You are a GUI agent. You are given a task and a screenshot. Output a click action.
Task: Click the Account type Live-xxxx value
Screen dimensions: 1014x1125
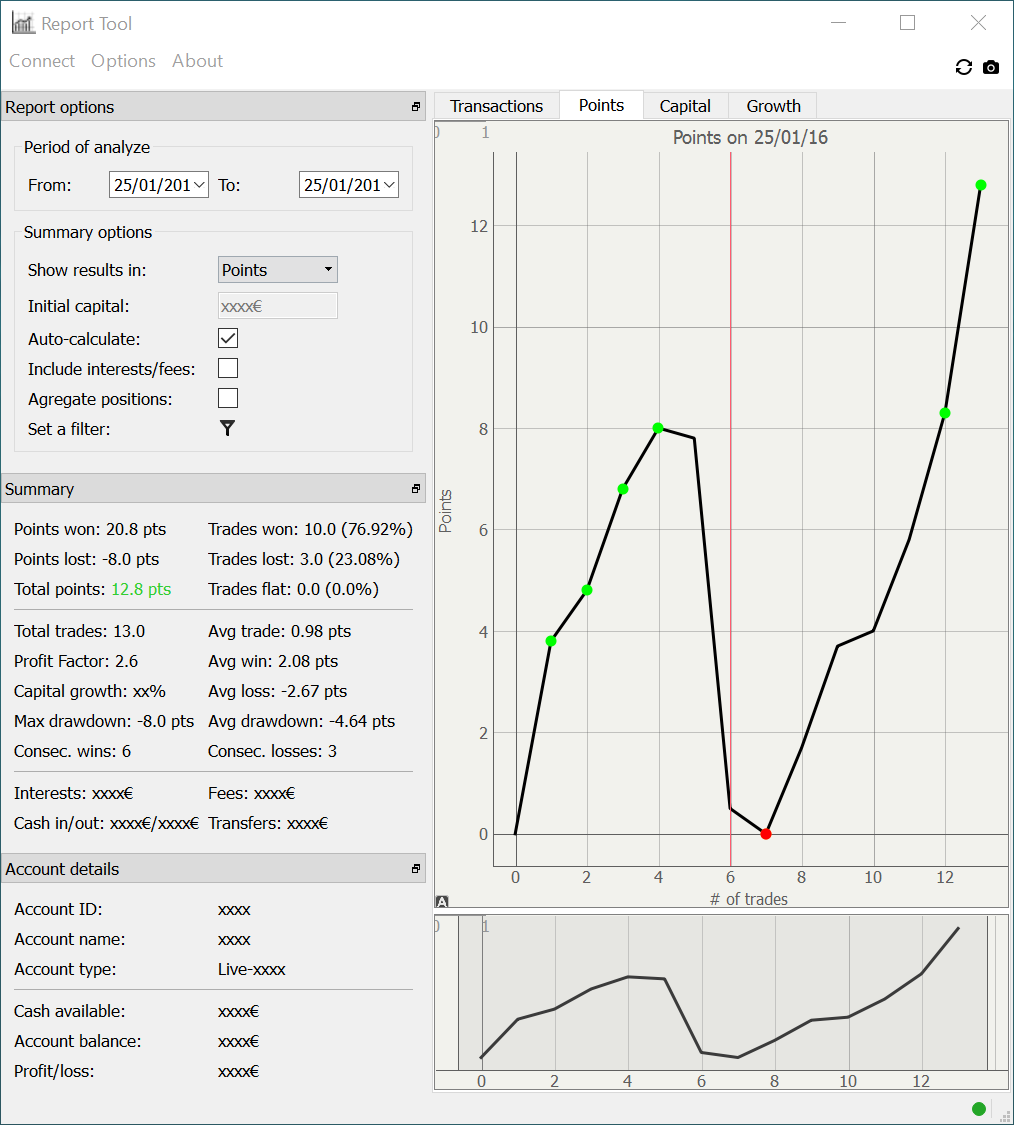coord(252,969)
